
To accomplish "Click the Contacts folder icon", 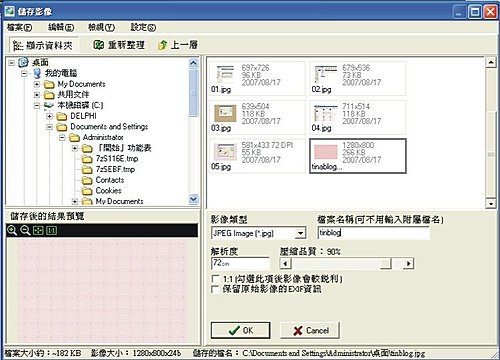I will (87, 180).
